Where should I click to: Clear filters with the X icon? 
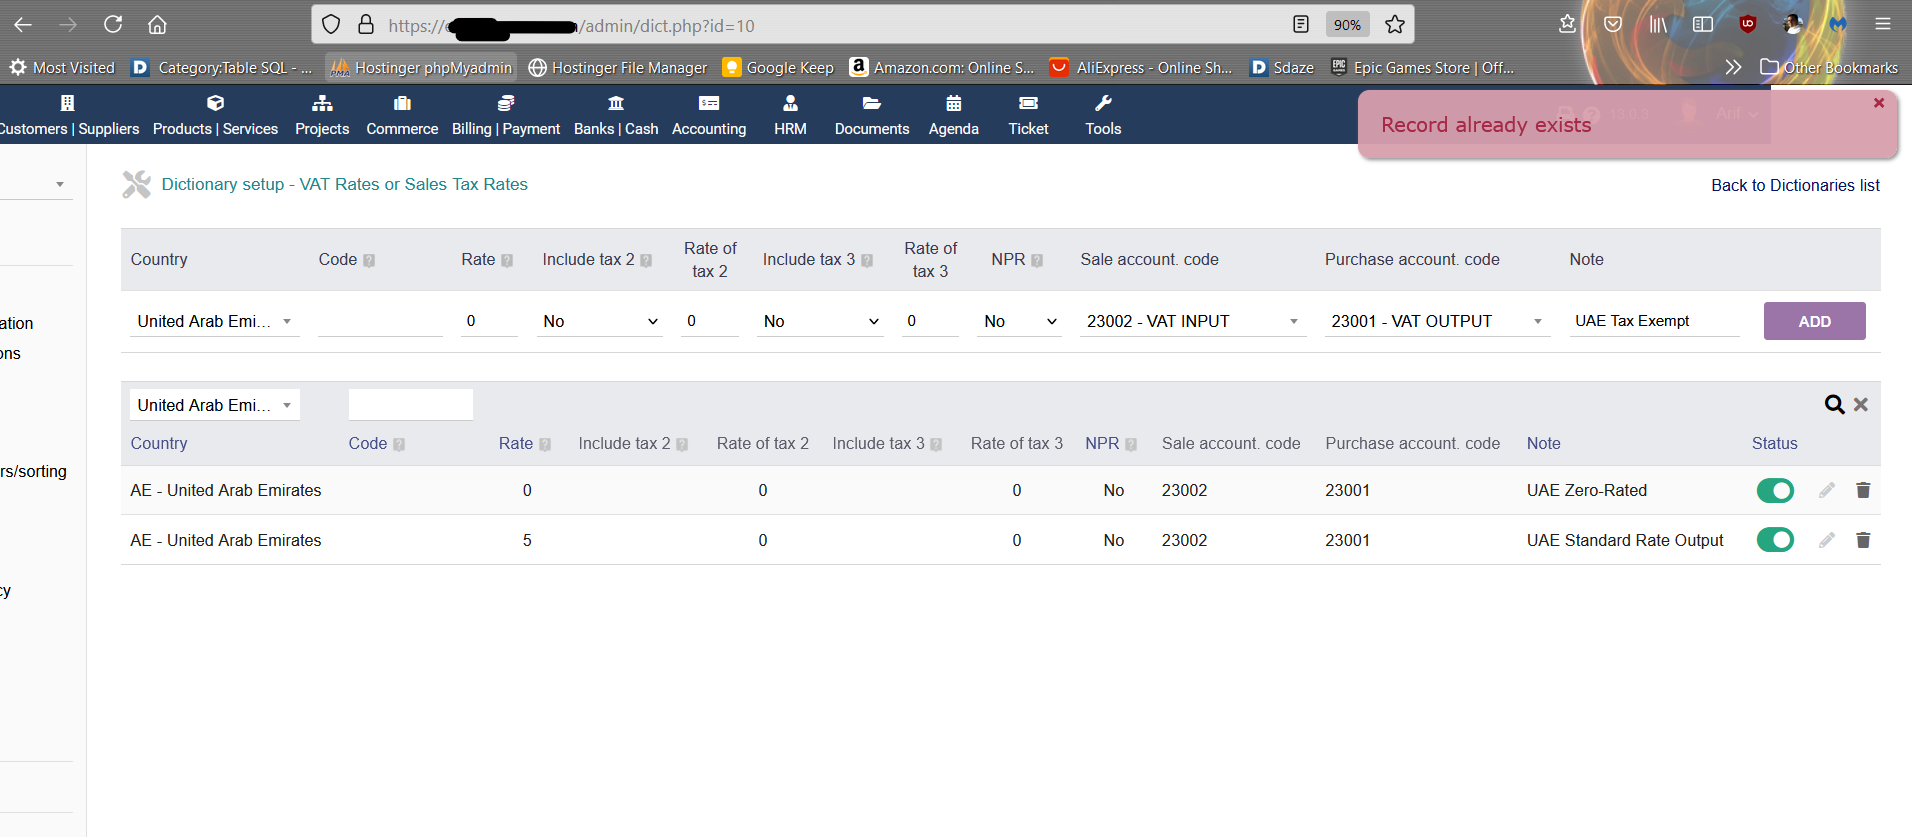(x=1861, y=404)
